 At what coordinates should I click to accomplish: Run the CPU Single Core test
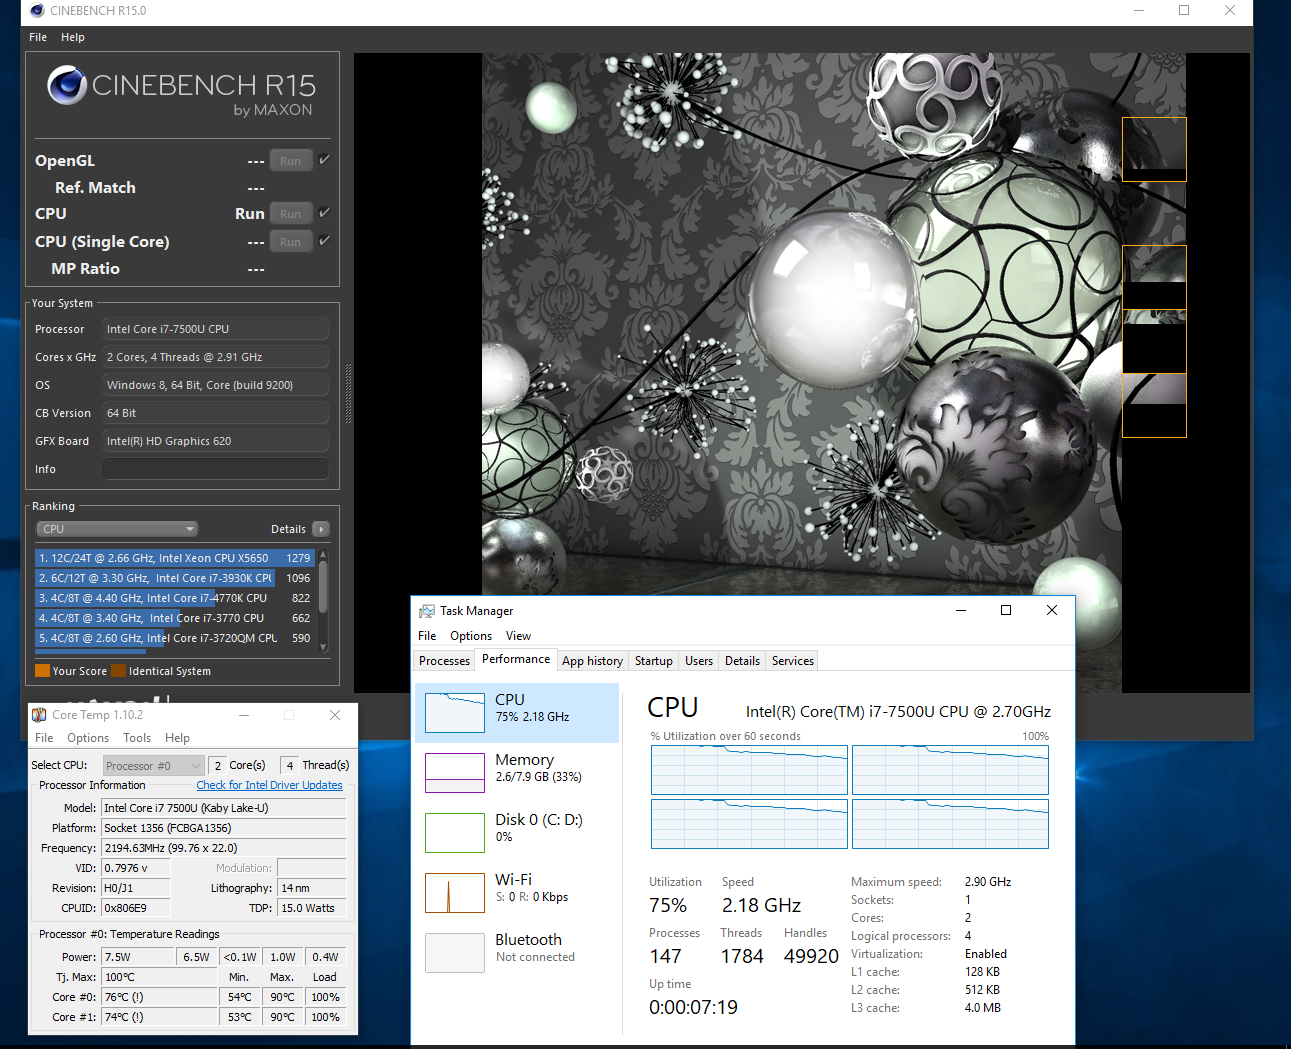click(x=291, y=242)
